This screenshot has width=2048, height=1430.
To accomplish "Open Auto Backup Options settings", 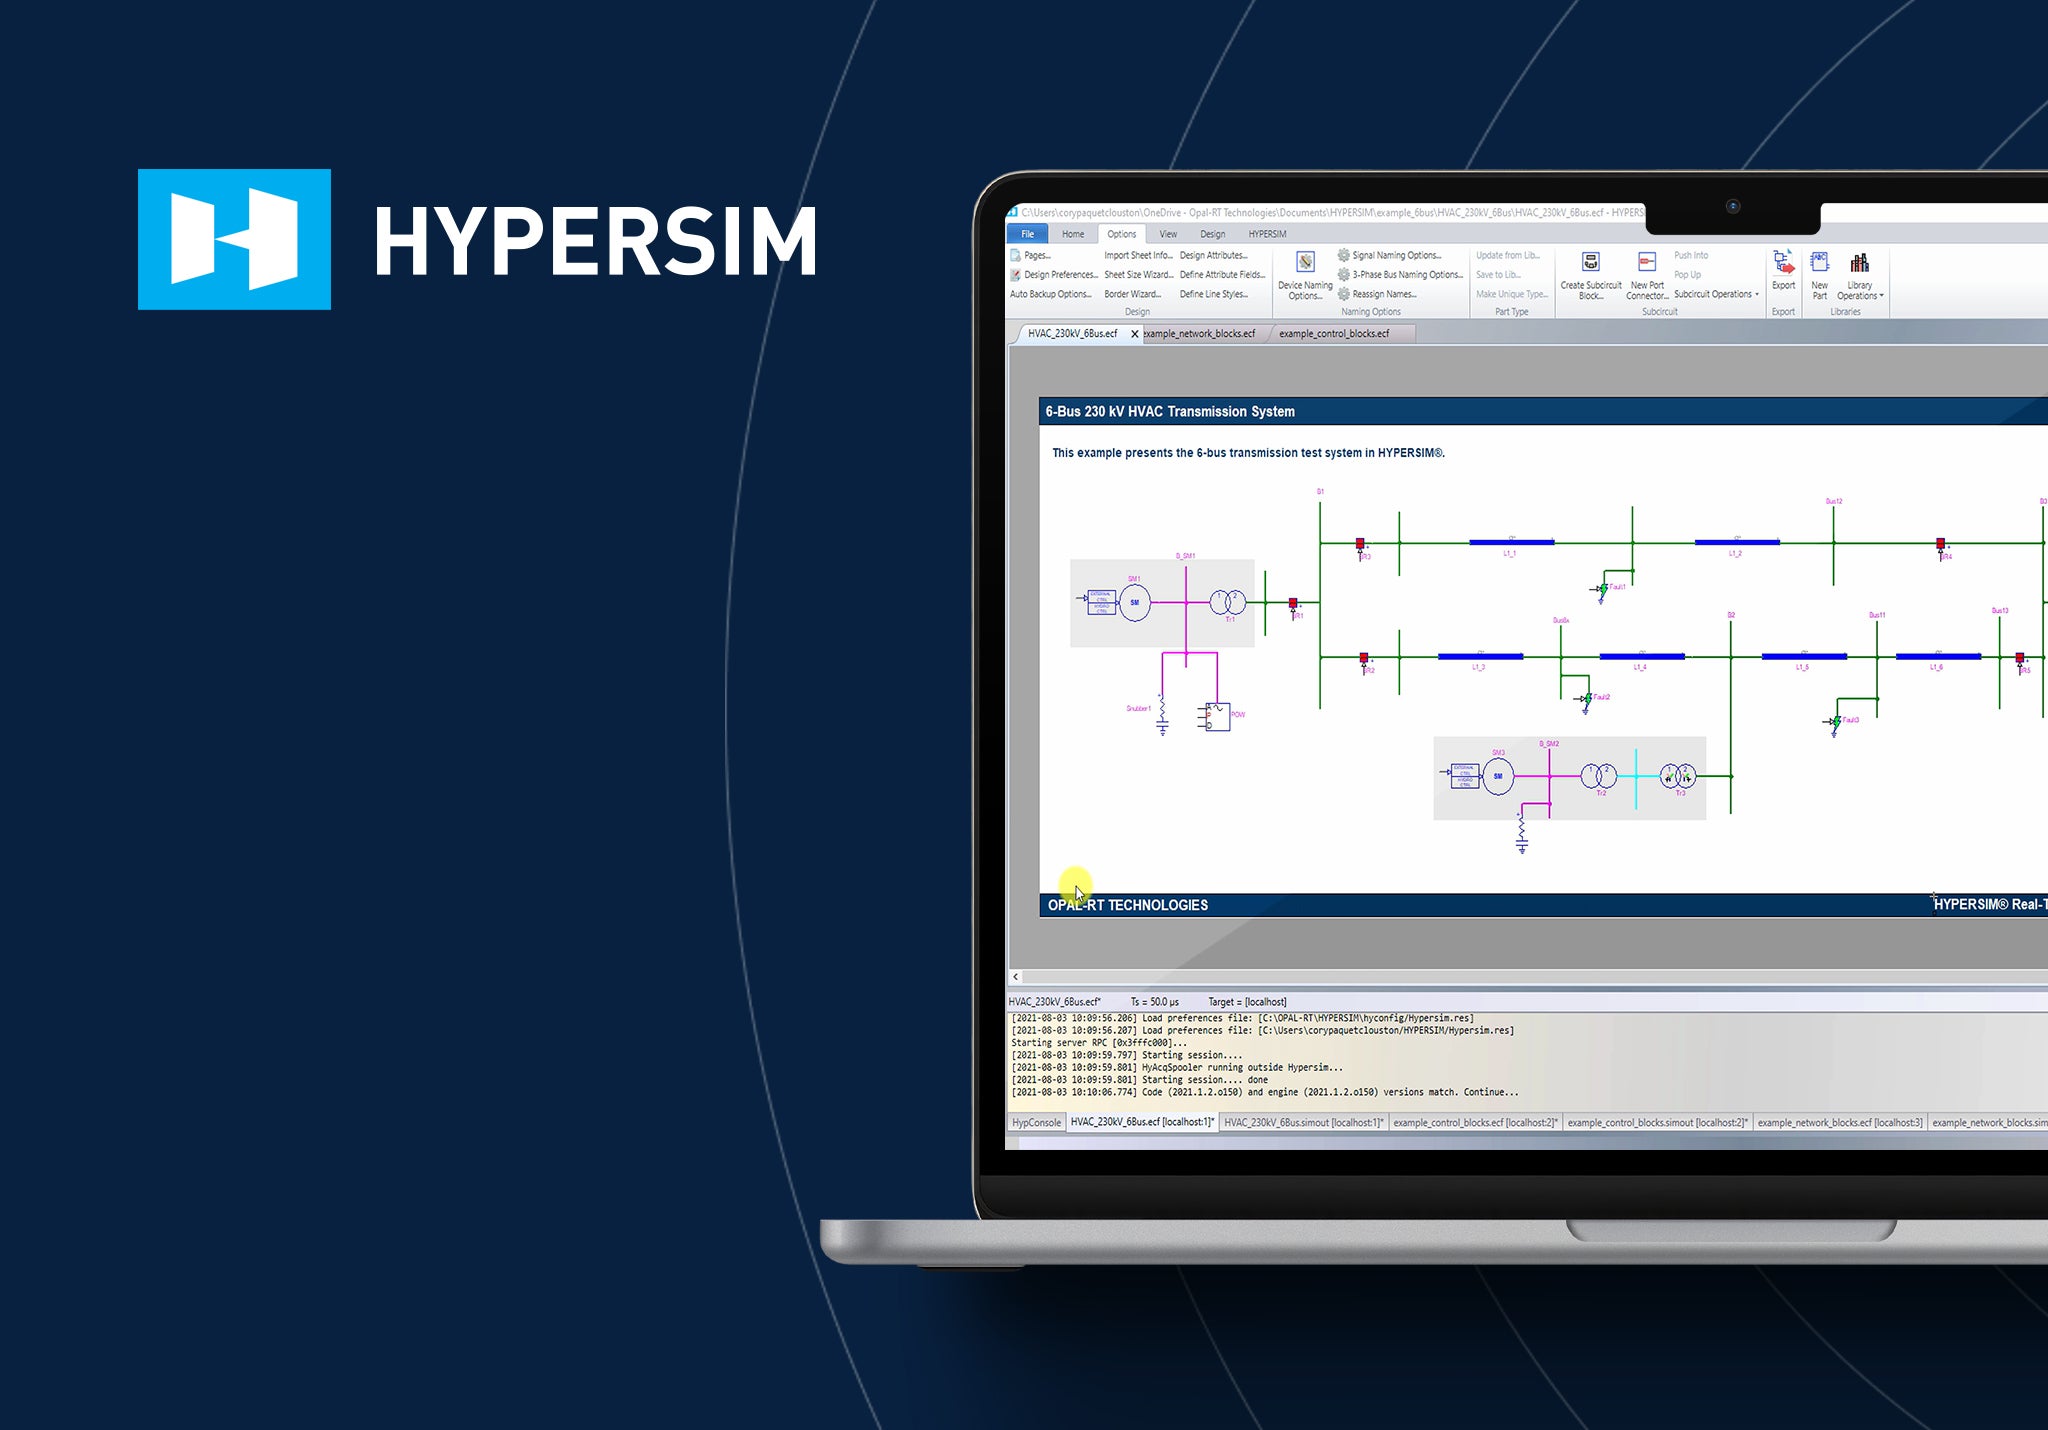I will 1049,294.
